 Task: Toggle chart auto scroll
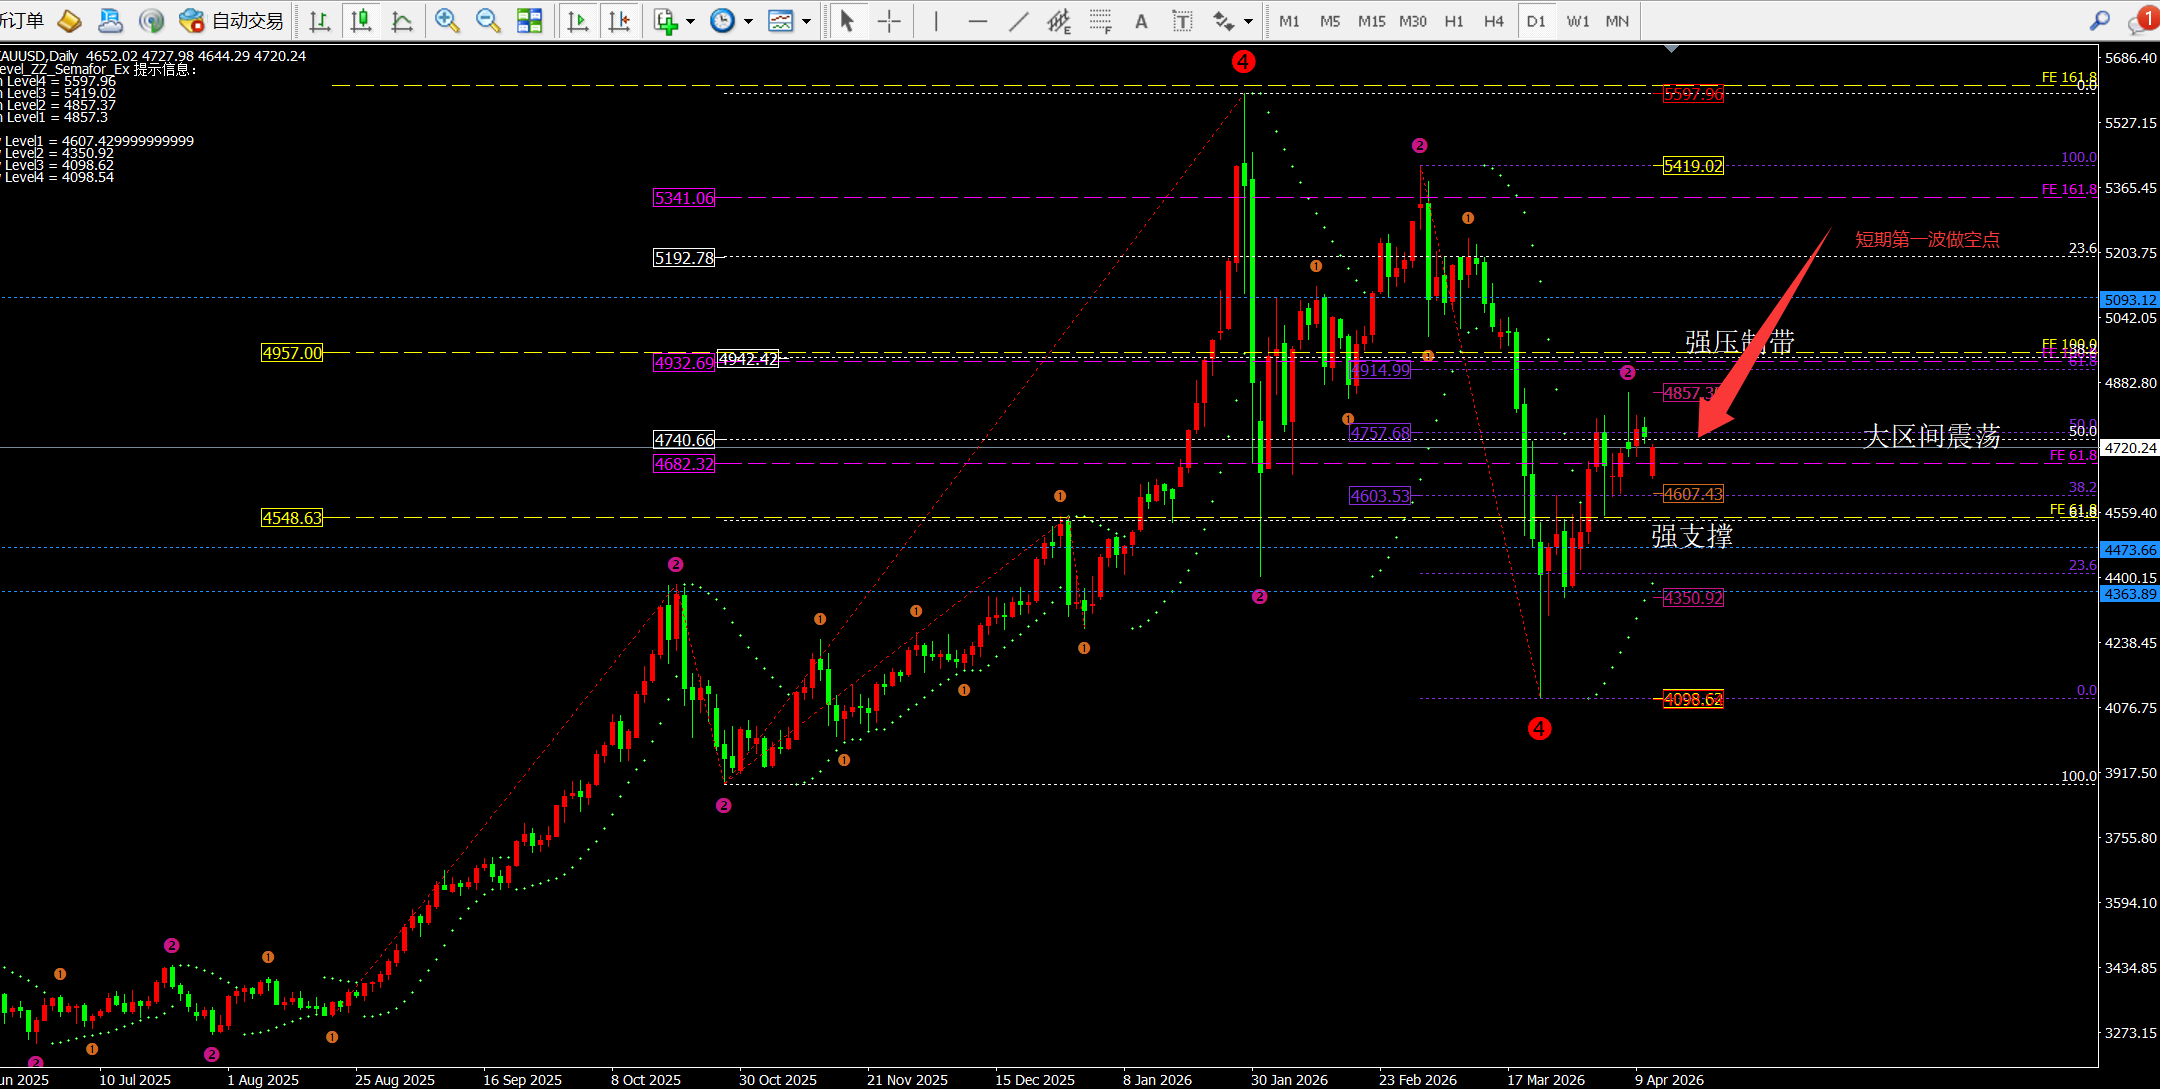[x=577, y=20]
